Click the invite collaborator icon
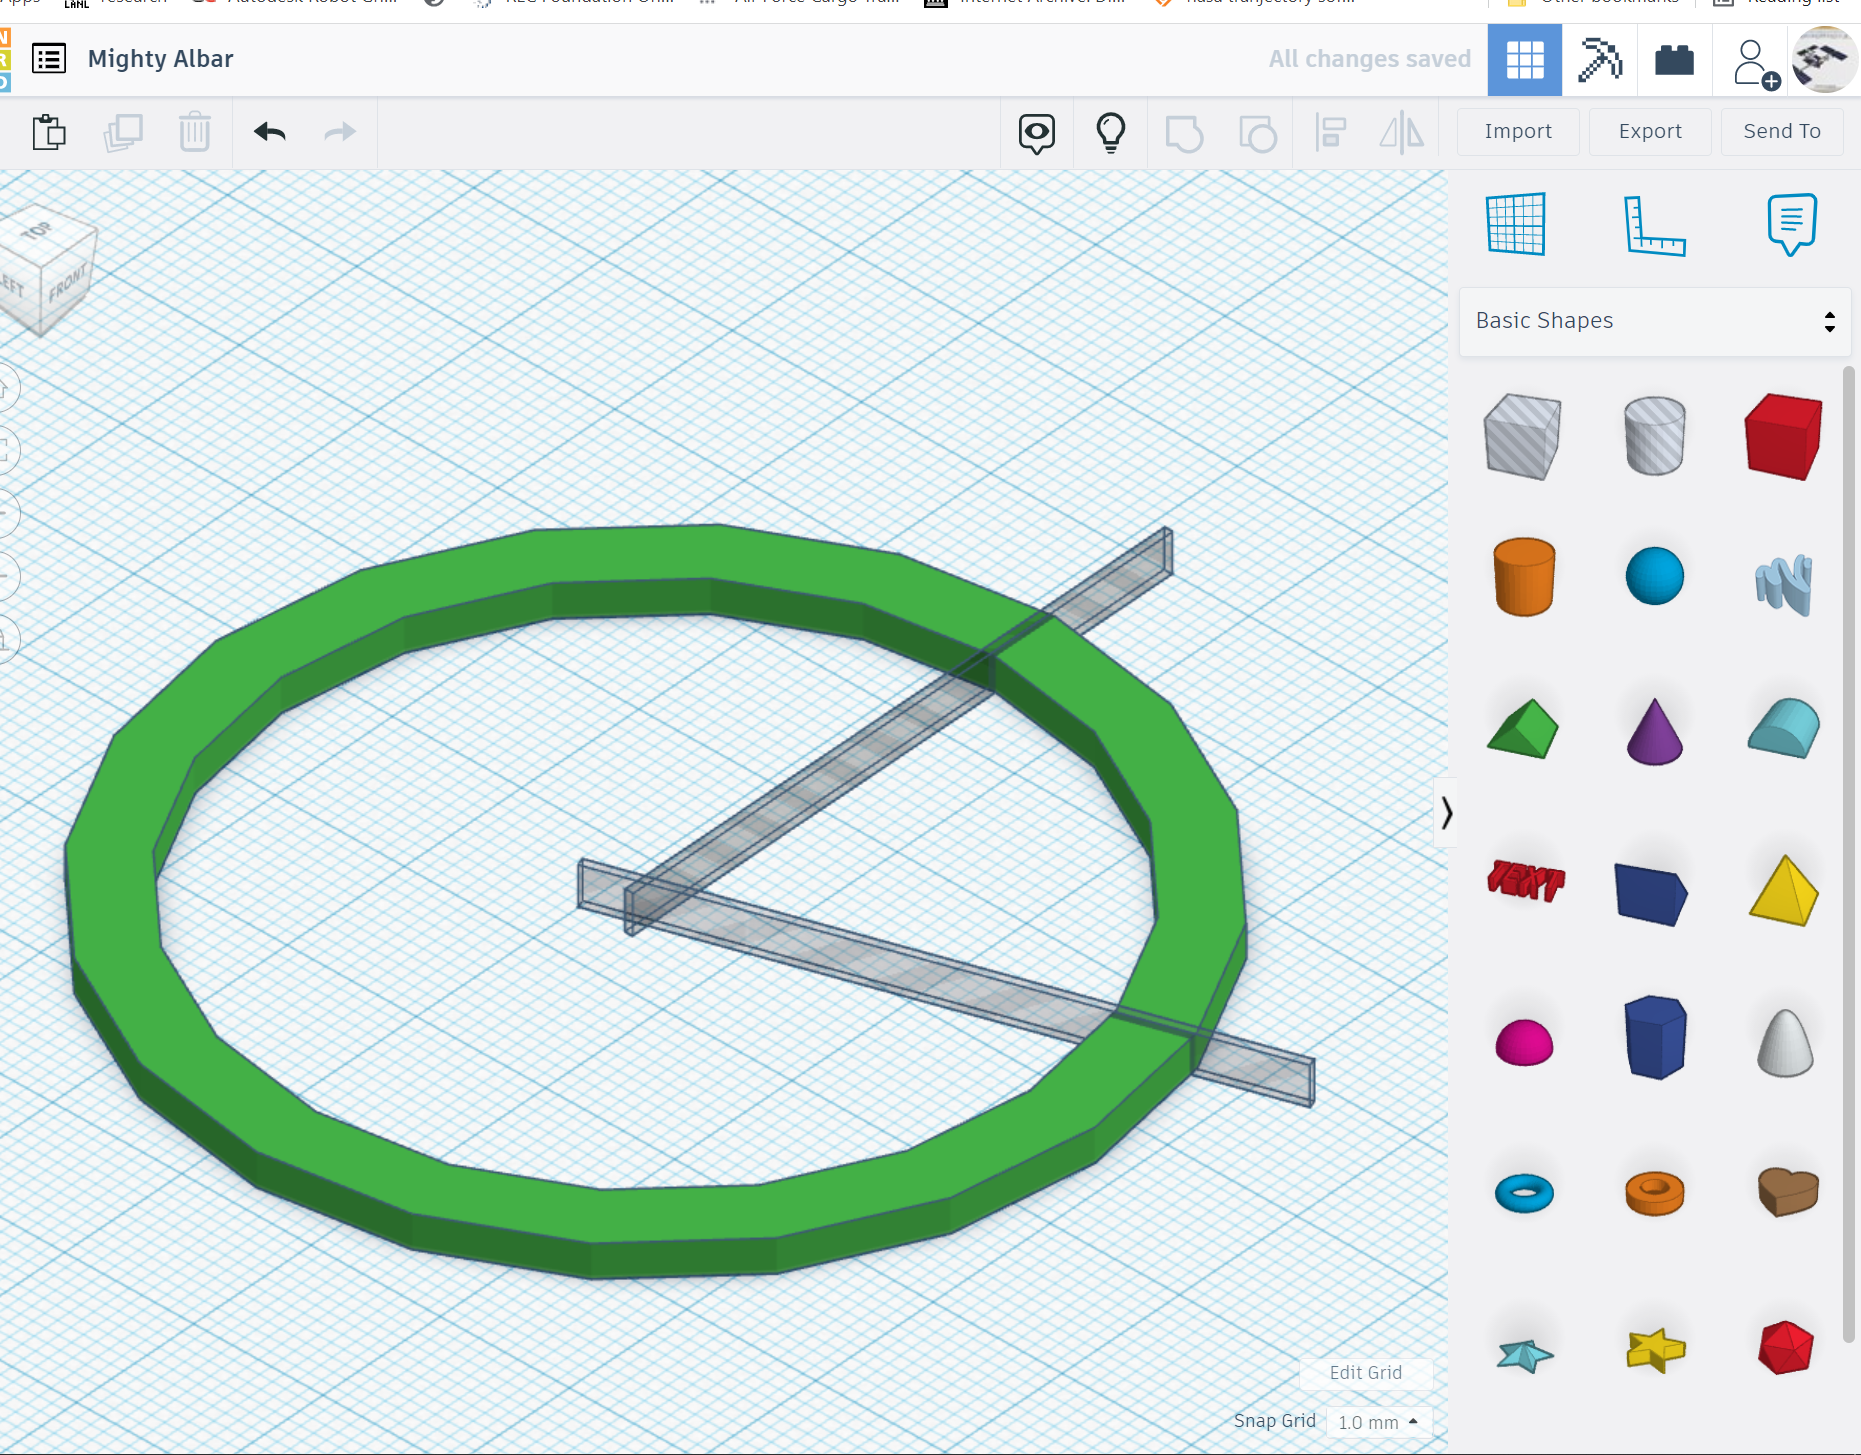 [x=1755, y=63]
